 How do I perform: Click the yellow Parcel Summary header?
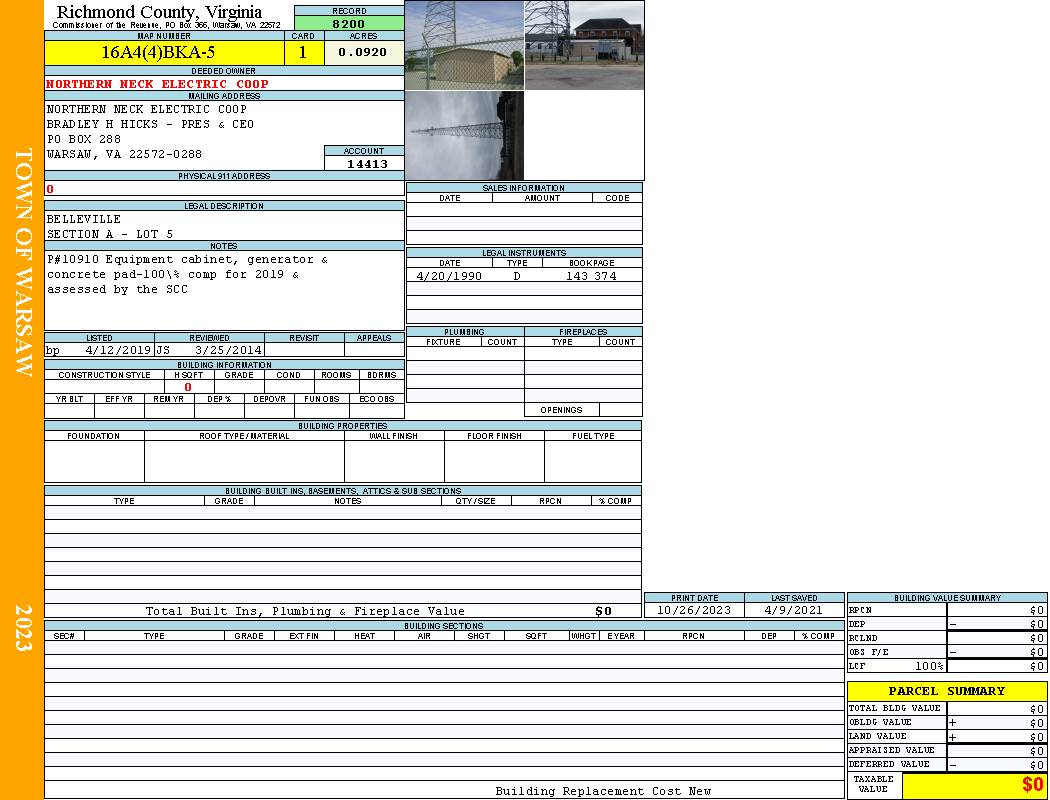[946, 691]
